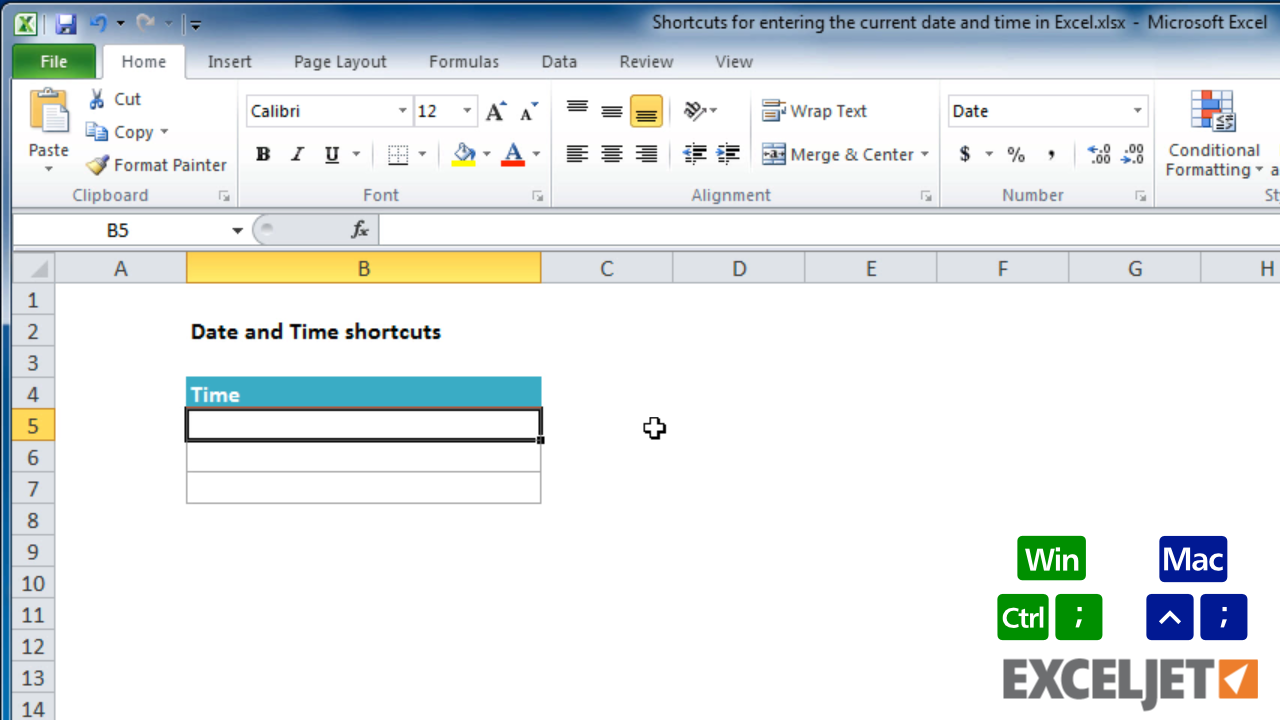Expand the Paste options arrow
This screenshot has height=720, width=1280.
coord(48,169)
